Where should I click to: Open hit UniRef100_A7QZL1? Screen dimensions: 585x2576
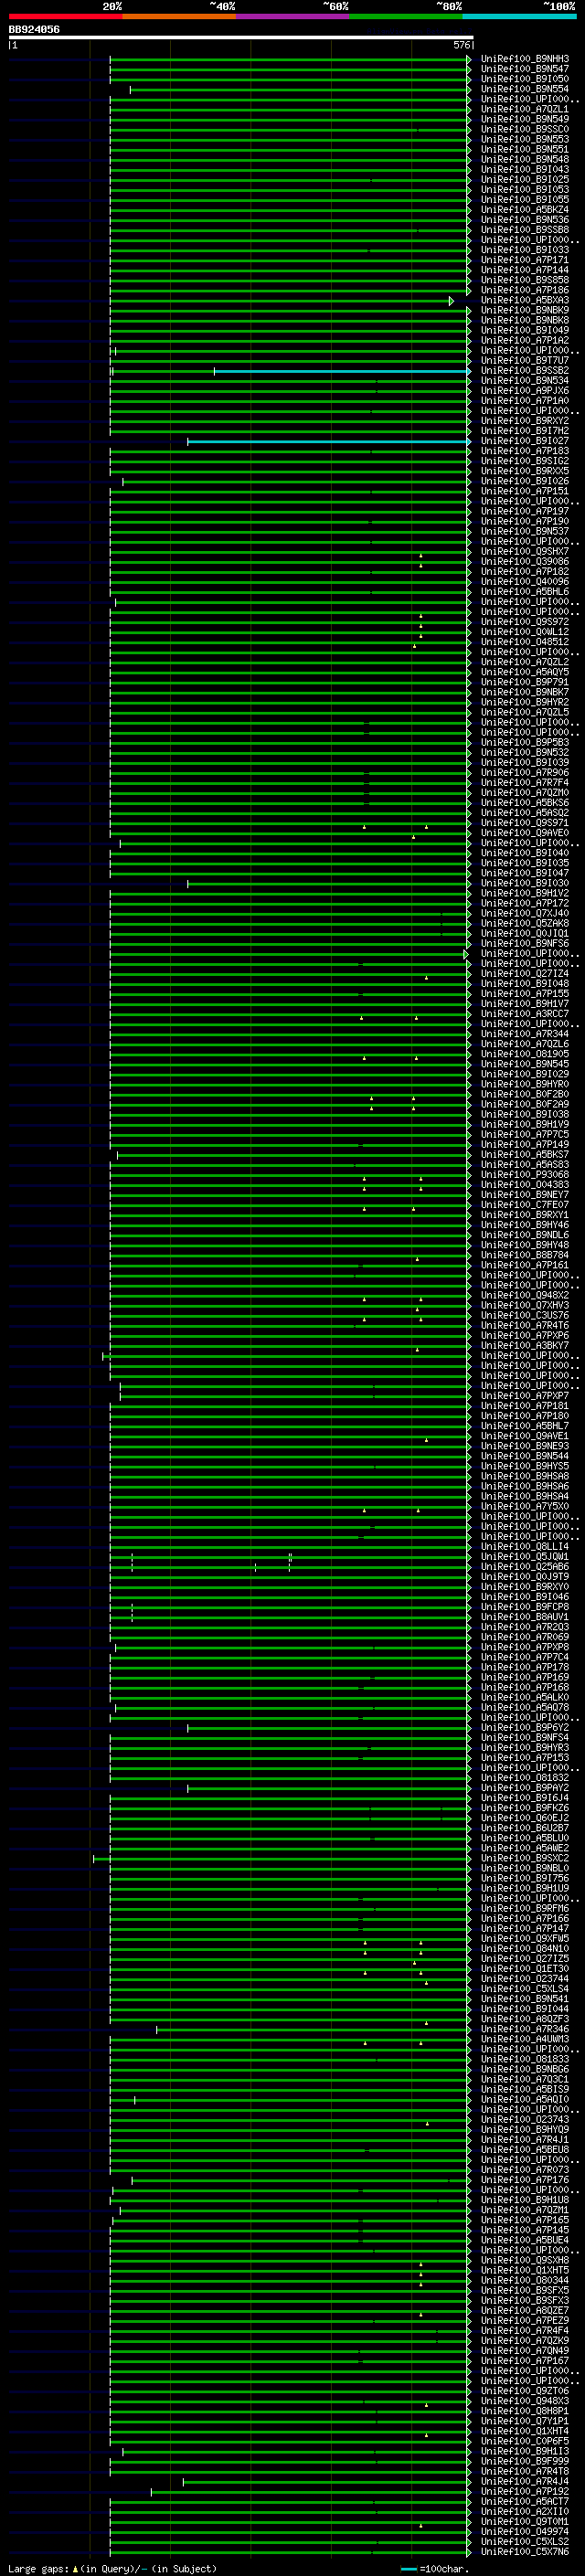[x=525, y=109]
